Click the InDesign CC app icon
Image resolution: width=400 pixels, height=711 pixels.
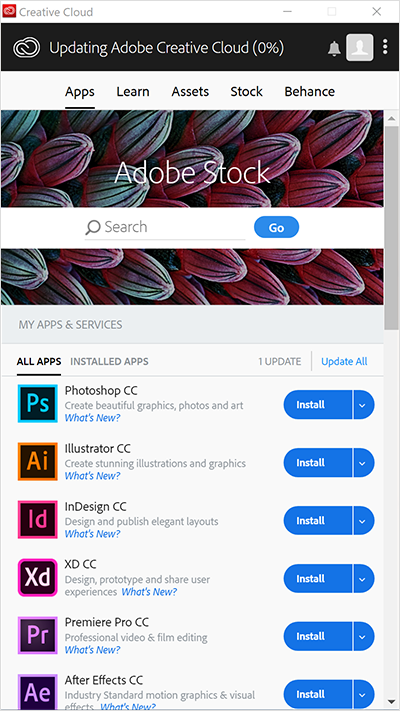pos(38,520)
